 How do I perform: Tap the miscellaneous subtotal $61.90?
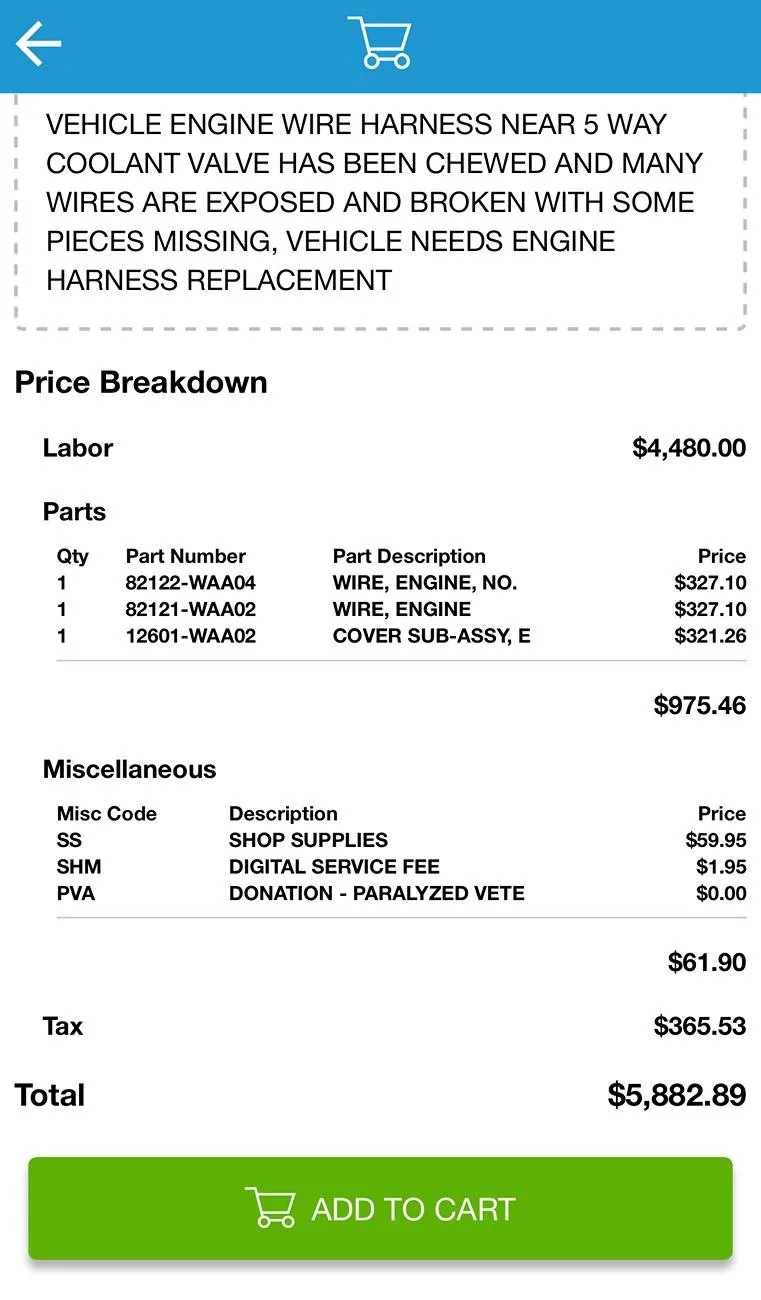(707, 962)
